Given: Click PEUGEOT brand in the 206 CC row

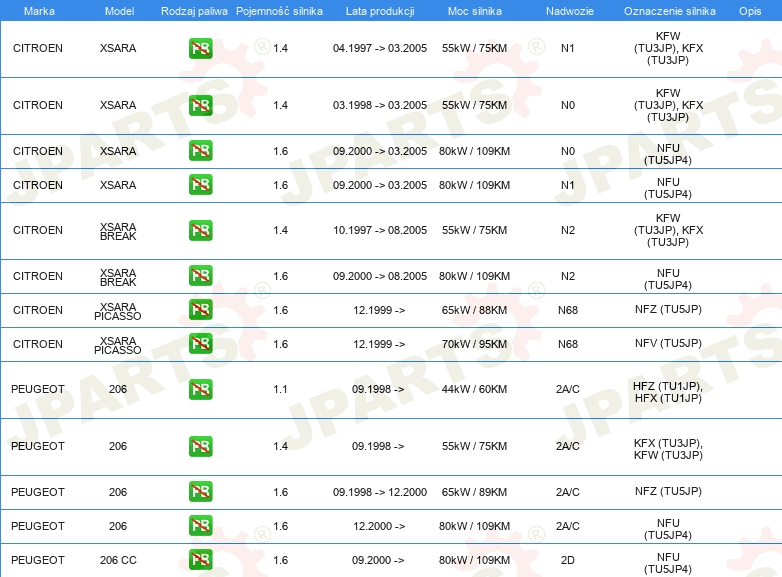Looking at the screenshot, I should click(38, 560).
